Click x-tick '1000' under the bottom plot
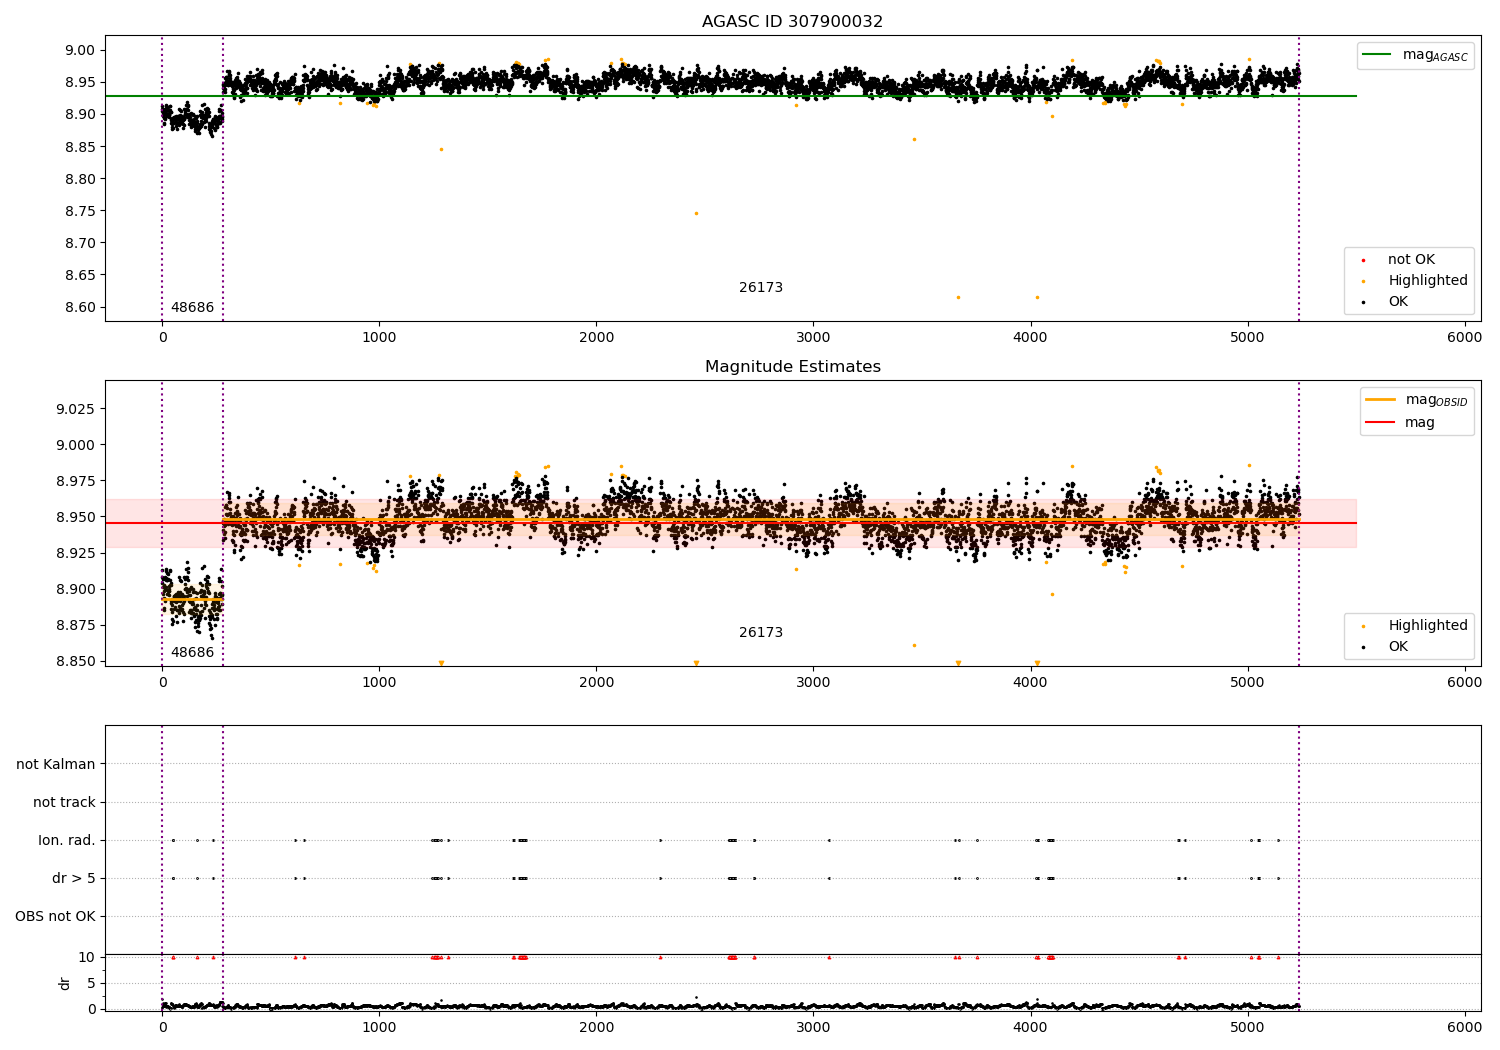Screen dimensions: 1500x1050 tap(379, 1027)
